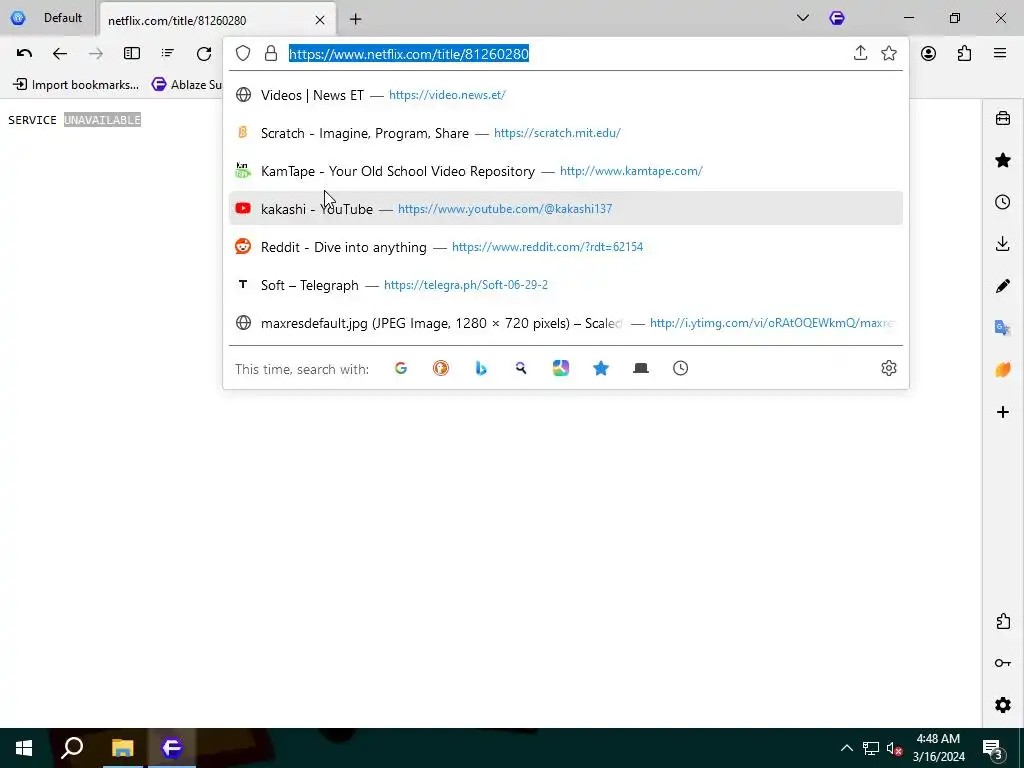
Task: Choose the kakashi - YouTube suggestion
Action: 566,208
